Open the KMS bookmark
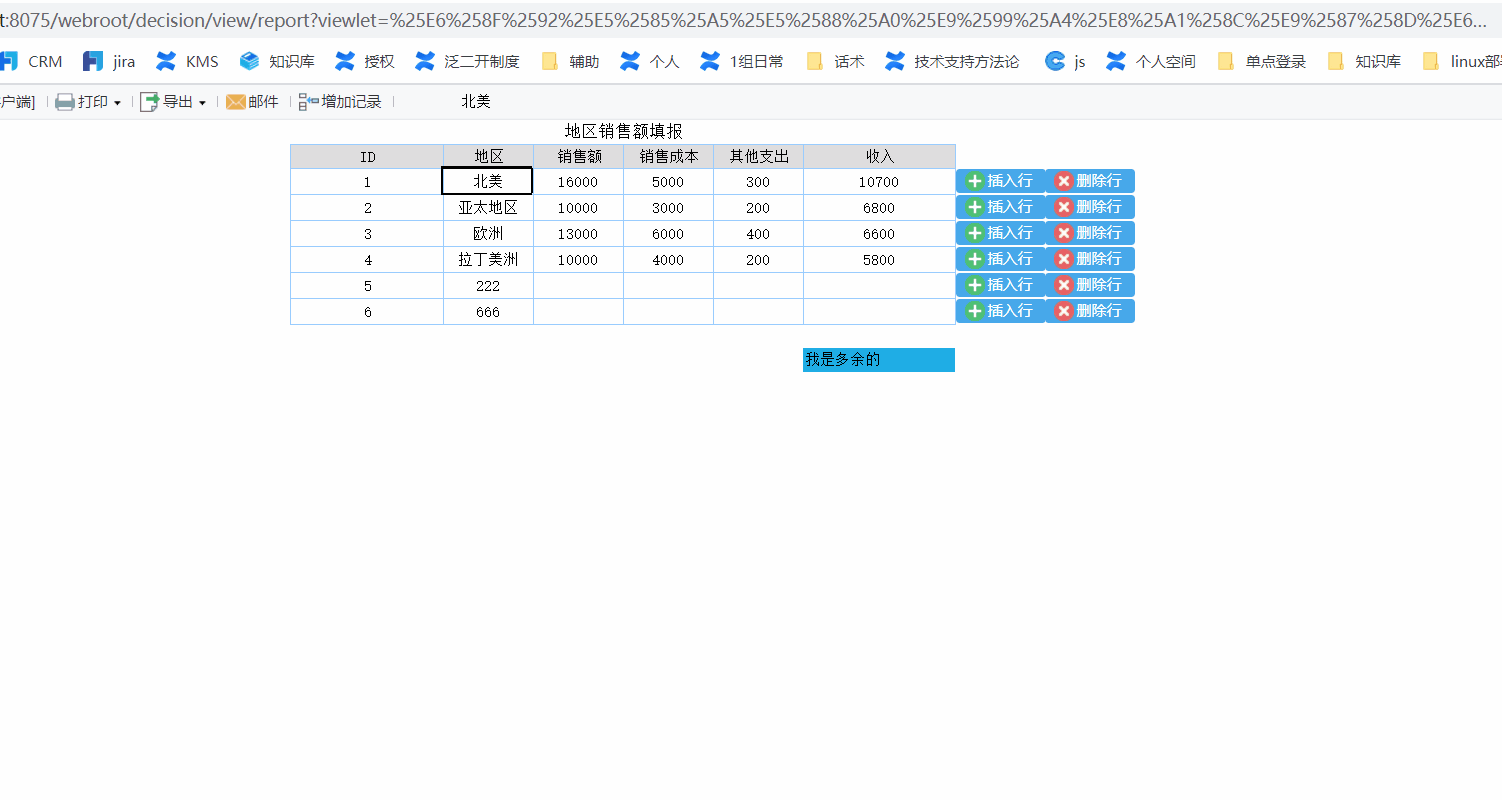 point(187,61)
